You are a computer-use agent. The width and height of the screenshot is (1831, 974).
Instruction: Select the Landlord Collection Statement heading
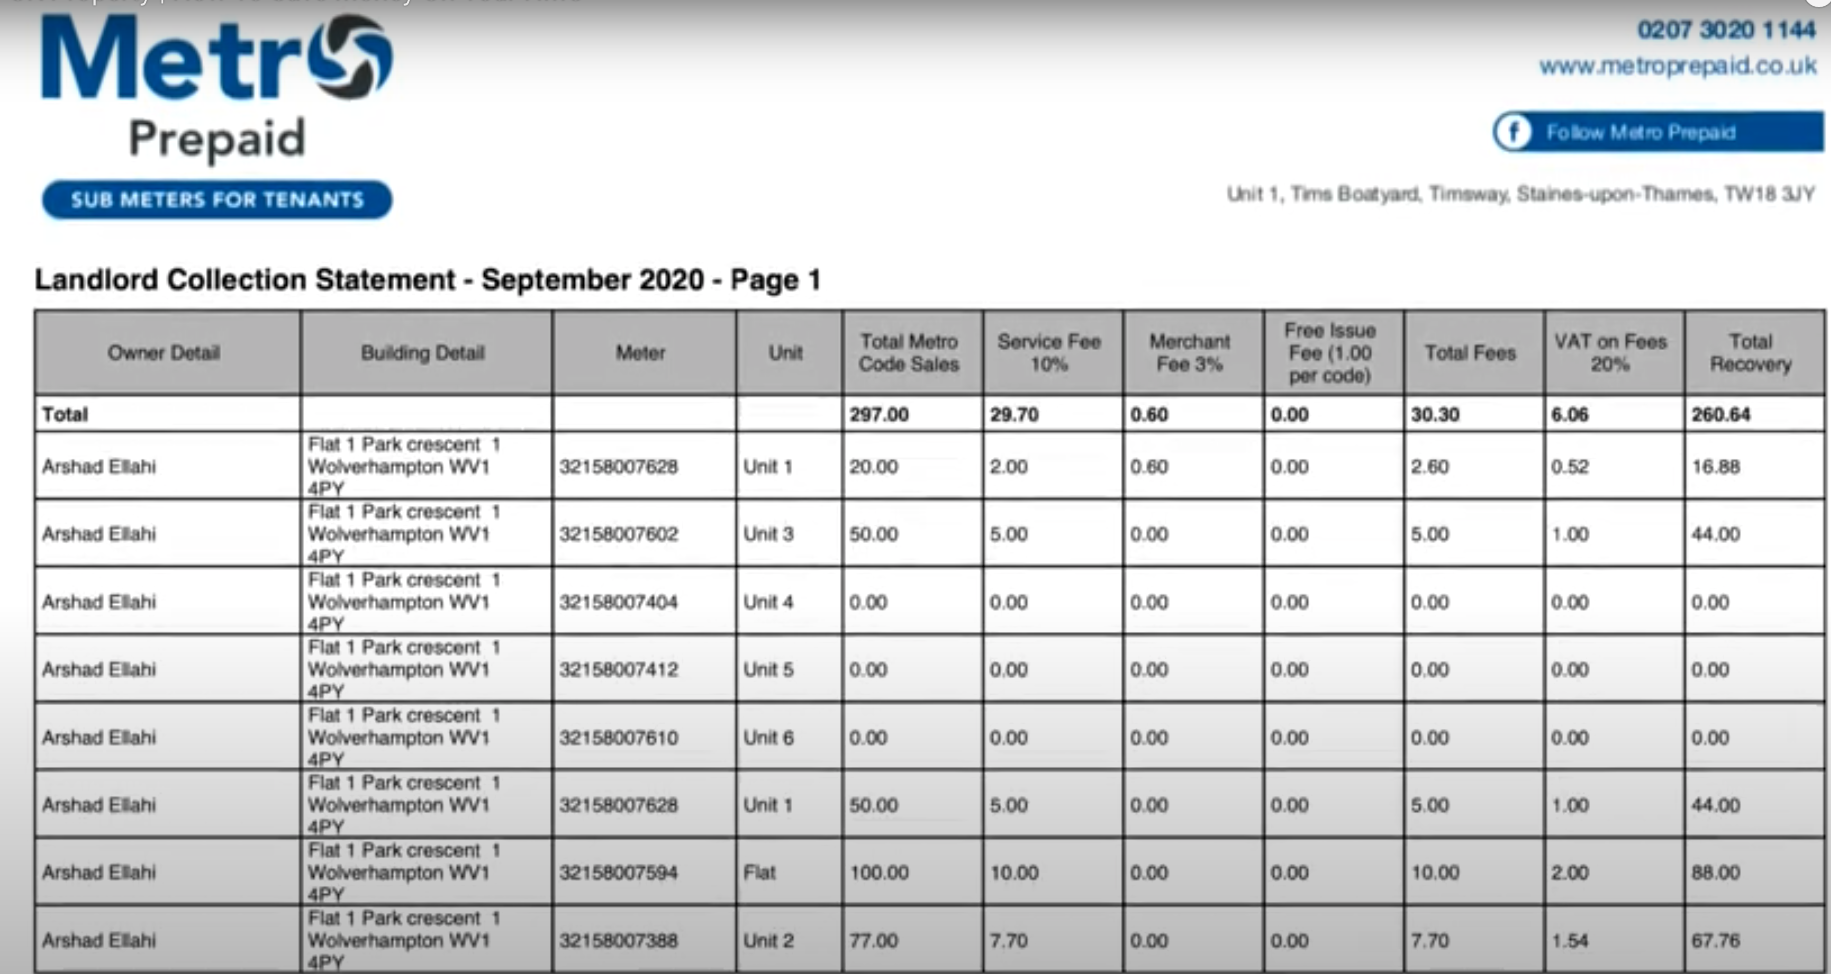coord(428,280)
